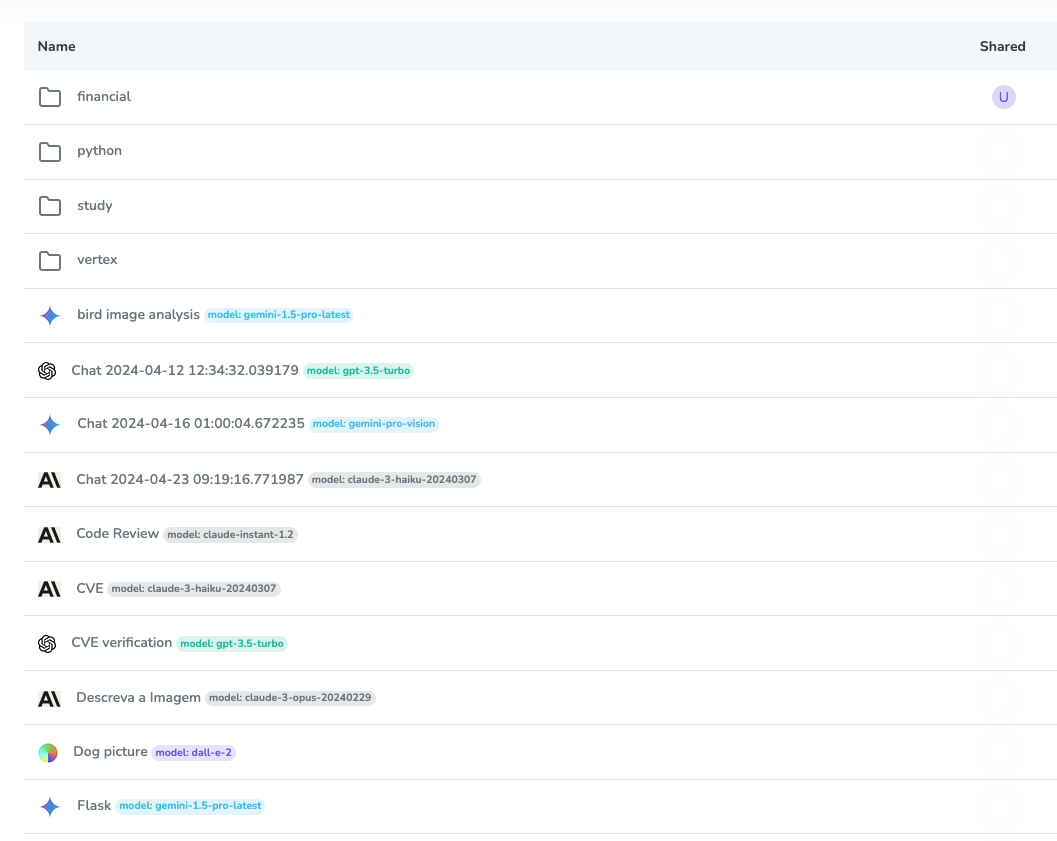Click the DALL-E icon beside Dog picture

[x=48, y=752]
